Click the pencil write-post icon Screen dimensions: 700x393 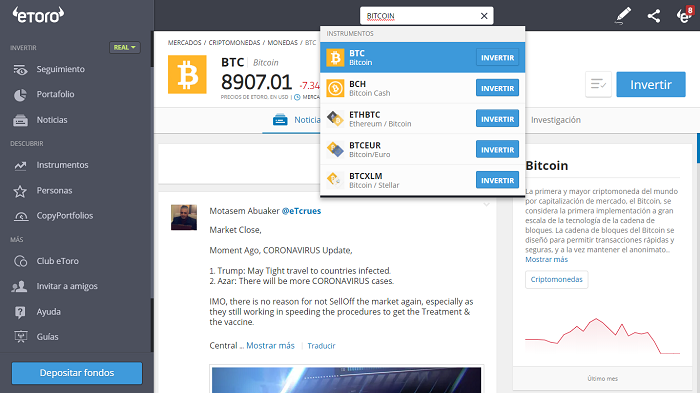pos(623,16)
